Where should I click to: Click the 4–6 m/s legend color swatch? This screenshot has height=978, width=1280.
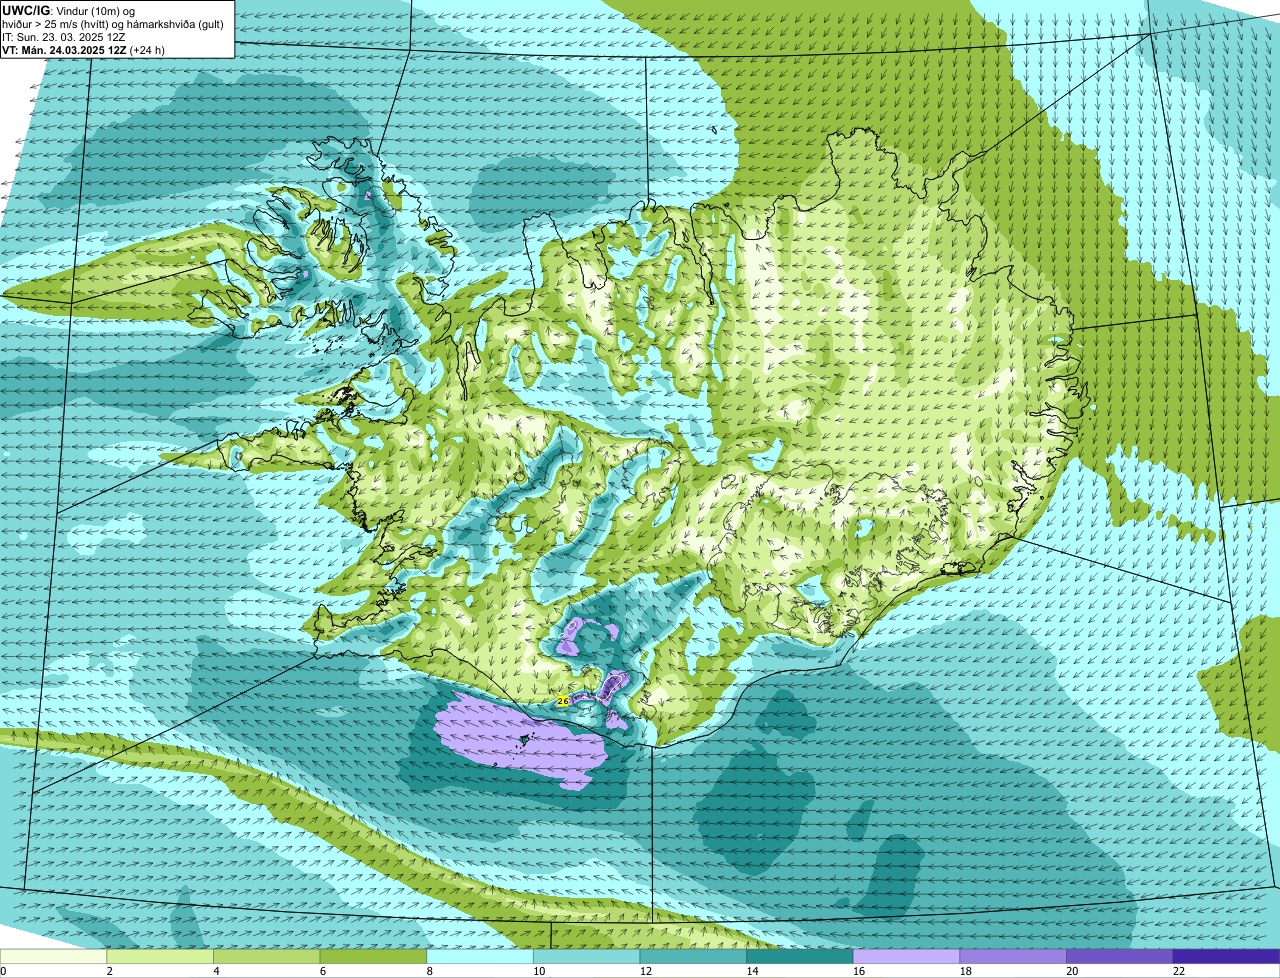[266, 956]
